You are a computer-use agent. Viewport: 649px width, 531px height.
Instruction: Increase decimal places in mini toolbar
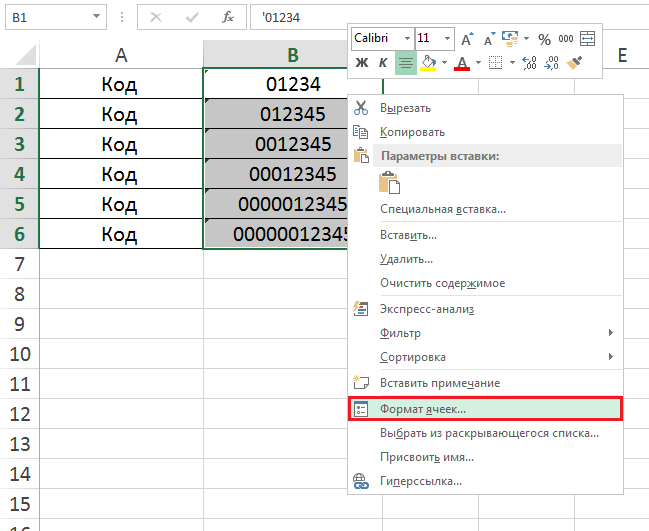529,63
